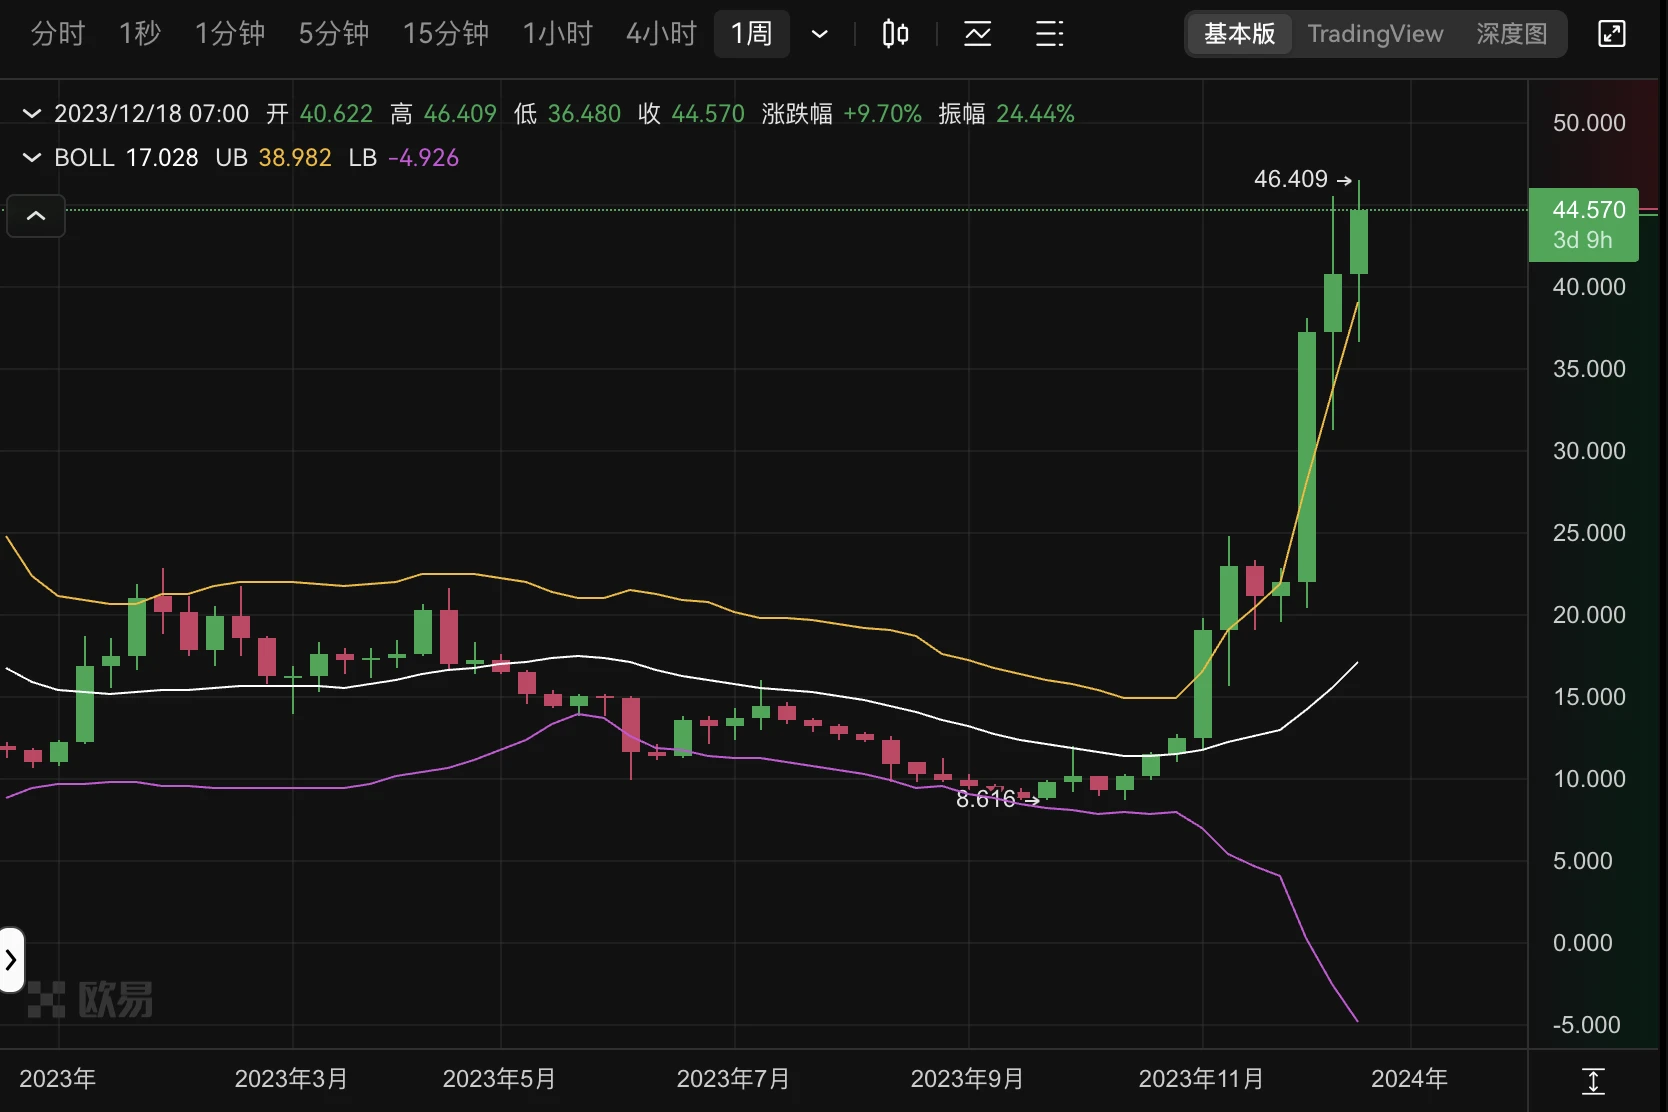Image resolution: width=1668 pixels, height=1112 pixels.
Task: Select the 分时 time-share interval
Action: tap(57, 33)
